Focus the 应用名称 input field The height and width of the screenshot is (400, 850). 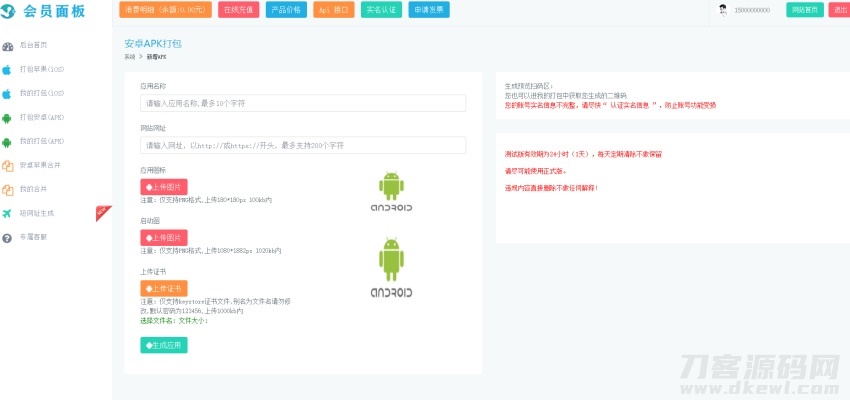pos(303,103)
